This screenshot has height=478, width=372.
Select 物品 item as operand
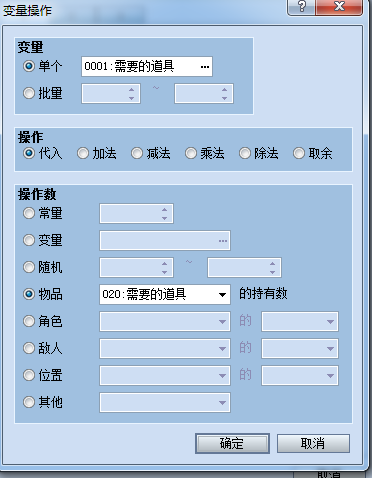click(x=29, y=294)
